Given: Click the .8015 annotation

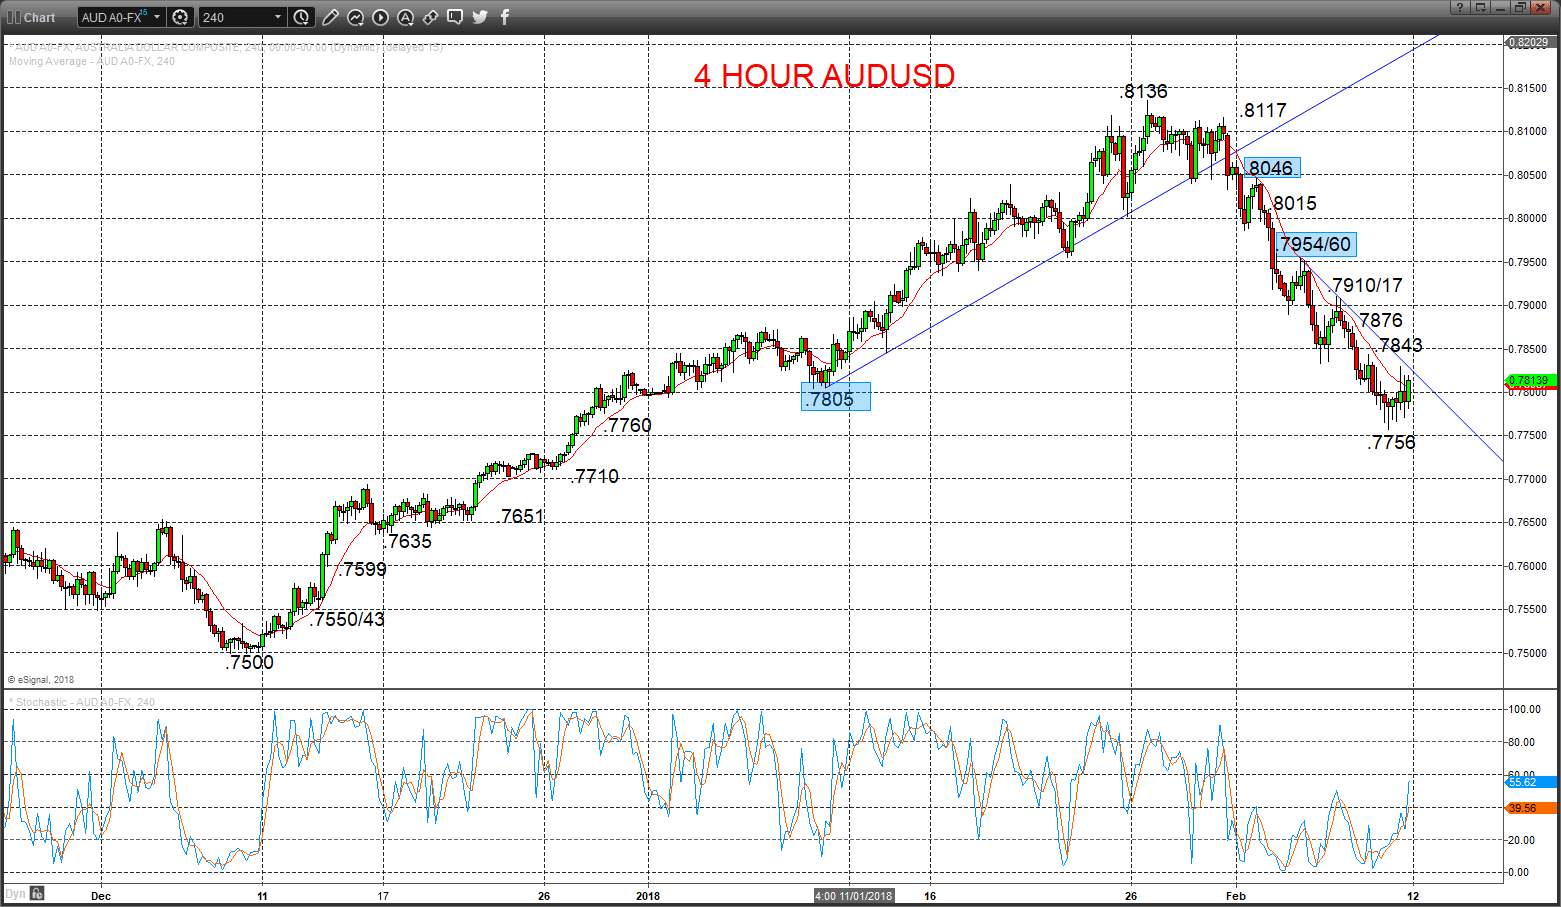Looking at the screenshot, I should (x=1293, y=203).
